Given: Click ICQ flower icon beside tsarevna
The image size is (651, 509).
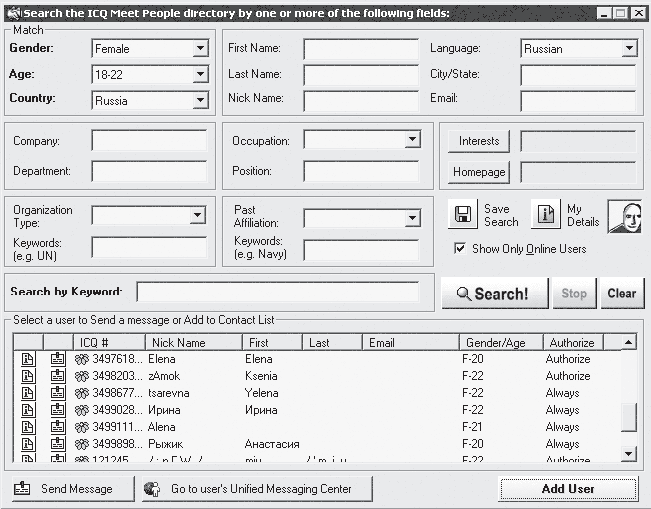Looking at the screenshot, I should click(82, 393).
